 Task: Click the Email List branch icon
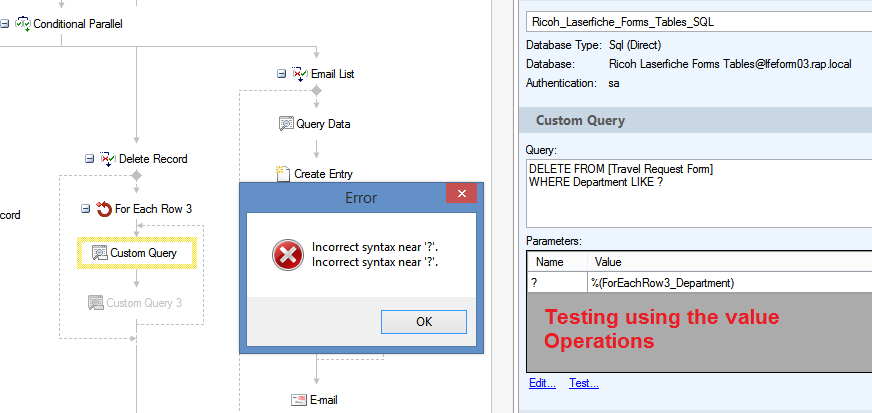click(x=300, y=74)
